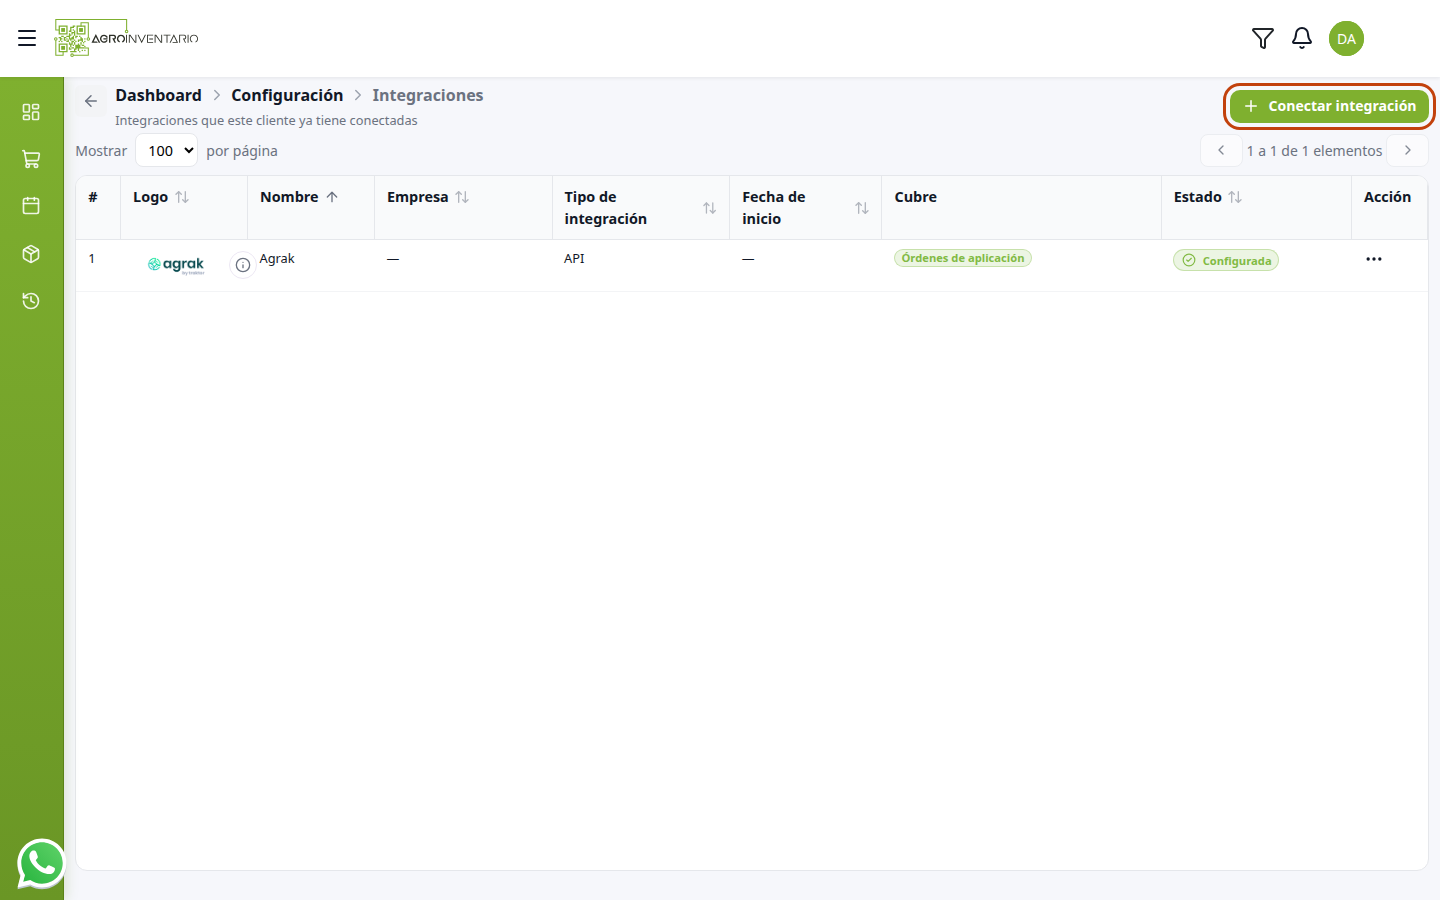Screen dimensions: 1440x900
Task: Navigate to Configuración breadcrumb
Action: [287, 95]
